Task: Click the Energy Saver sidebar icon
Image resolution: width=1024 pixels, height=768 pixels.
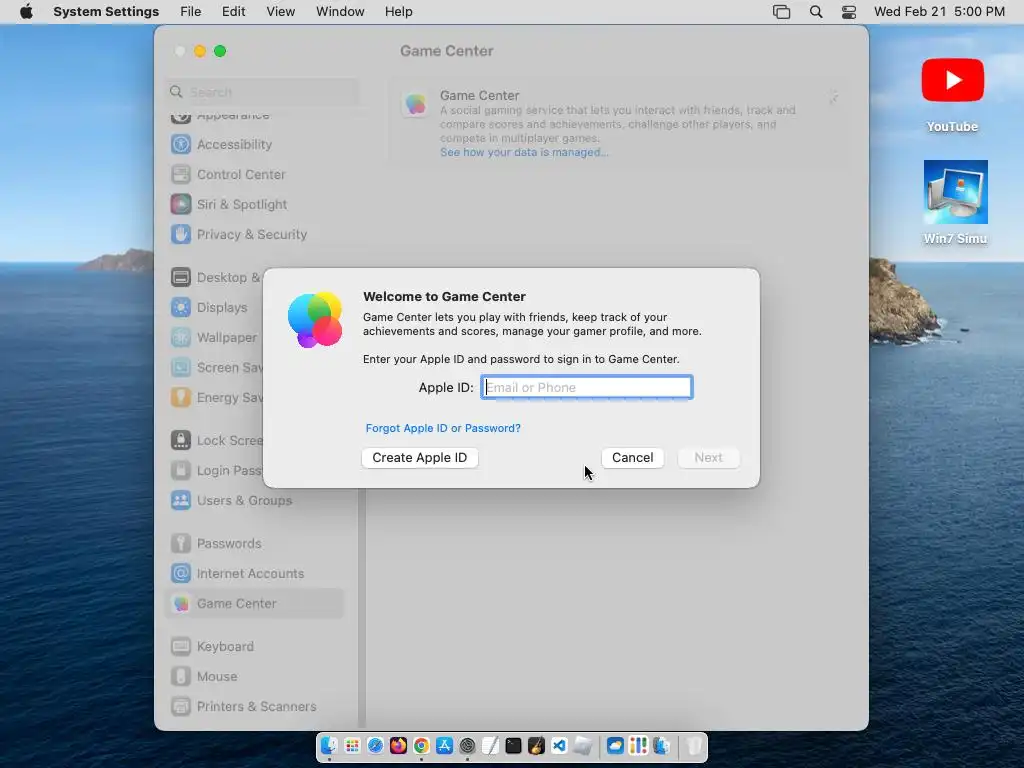Action: pyautogui.click(x=181, y=398)
